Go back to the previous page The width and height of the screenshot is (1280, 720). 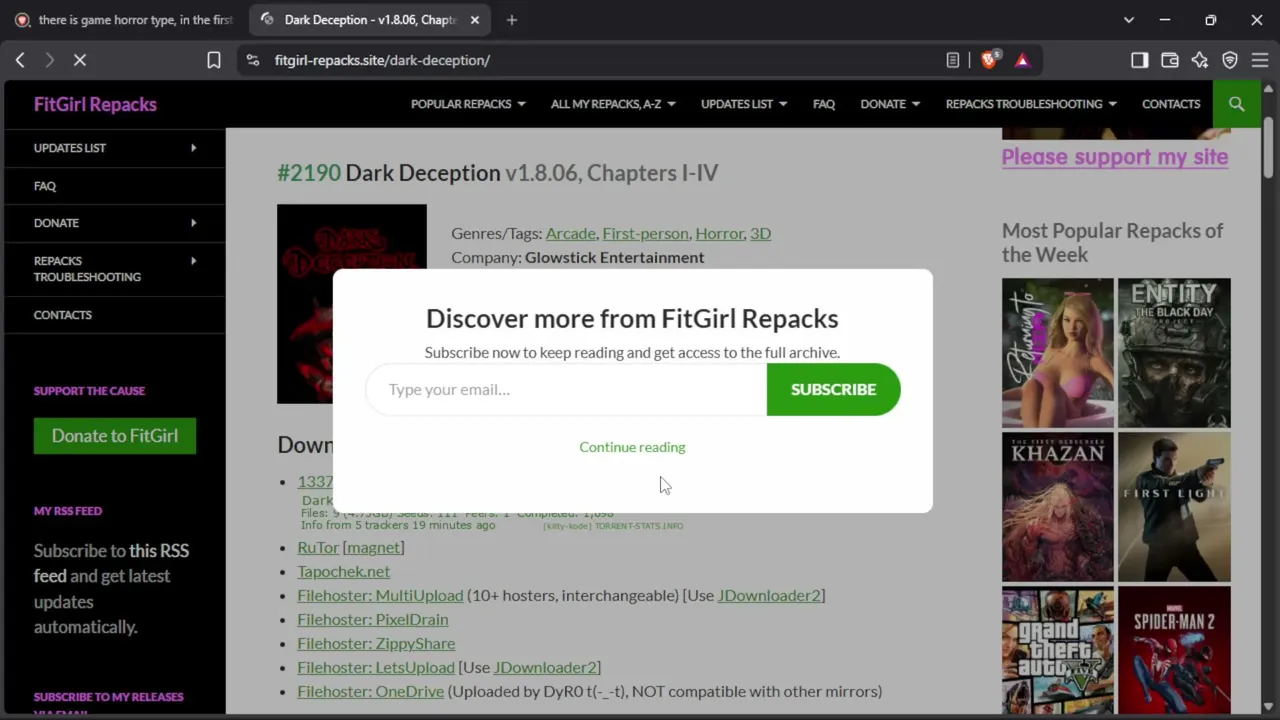pyautogui.click(x=20, y=60)
